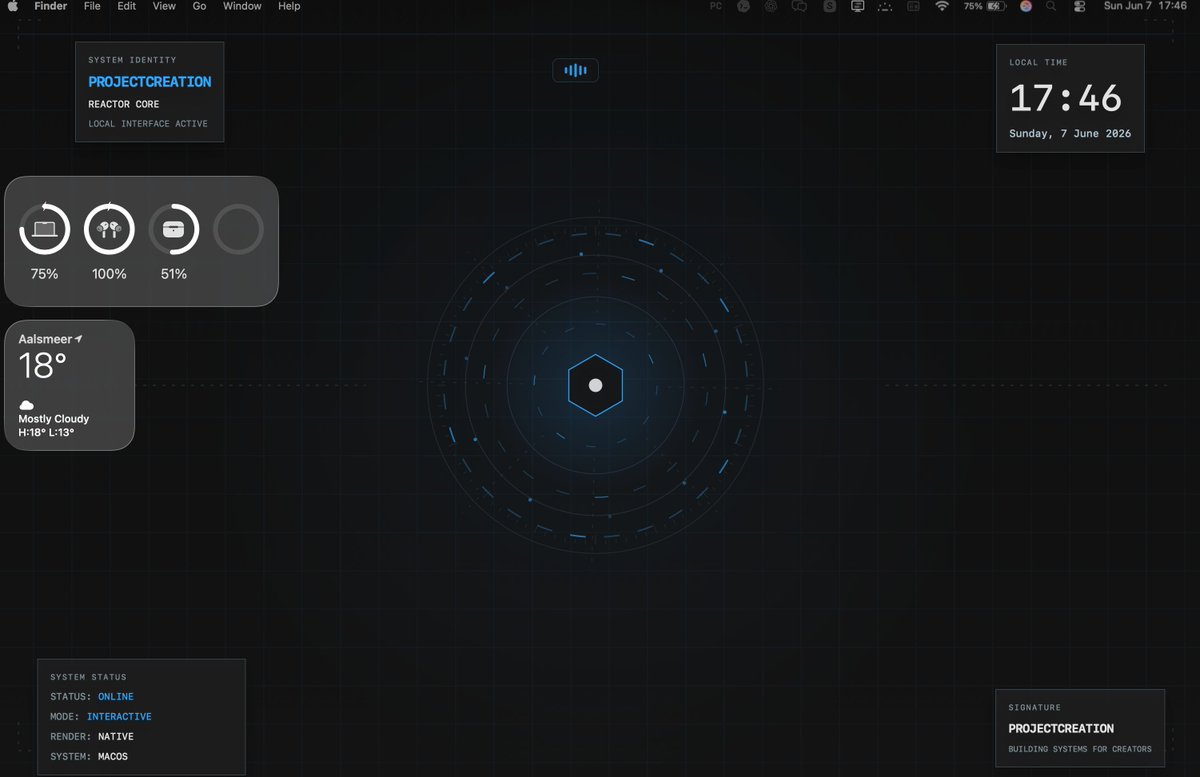
Task: Open Wi-Fi status in menu bar
Action: 942,6
